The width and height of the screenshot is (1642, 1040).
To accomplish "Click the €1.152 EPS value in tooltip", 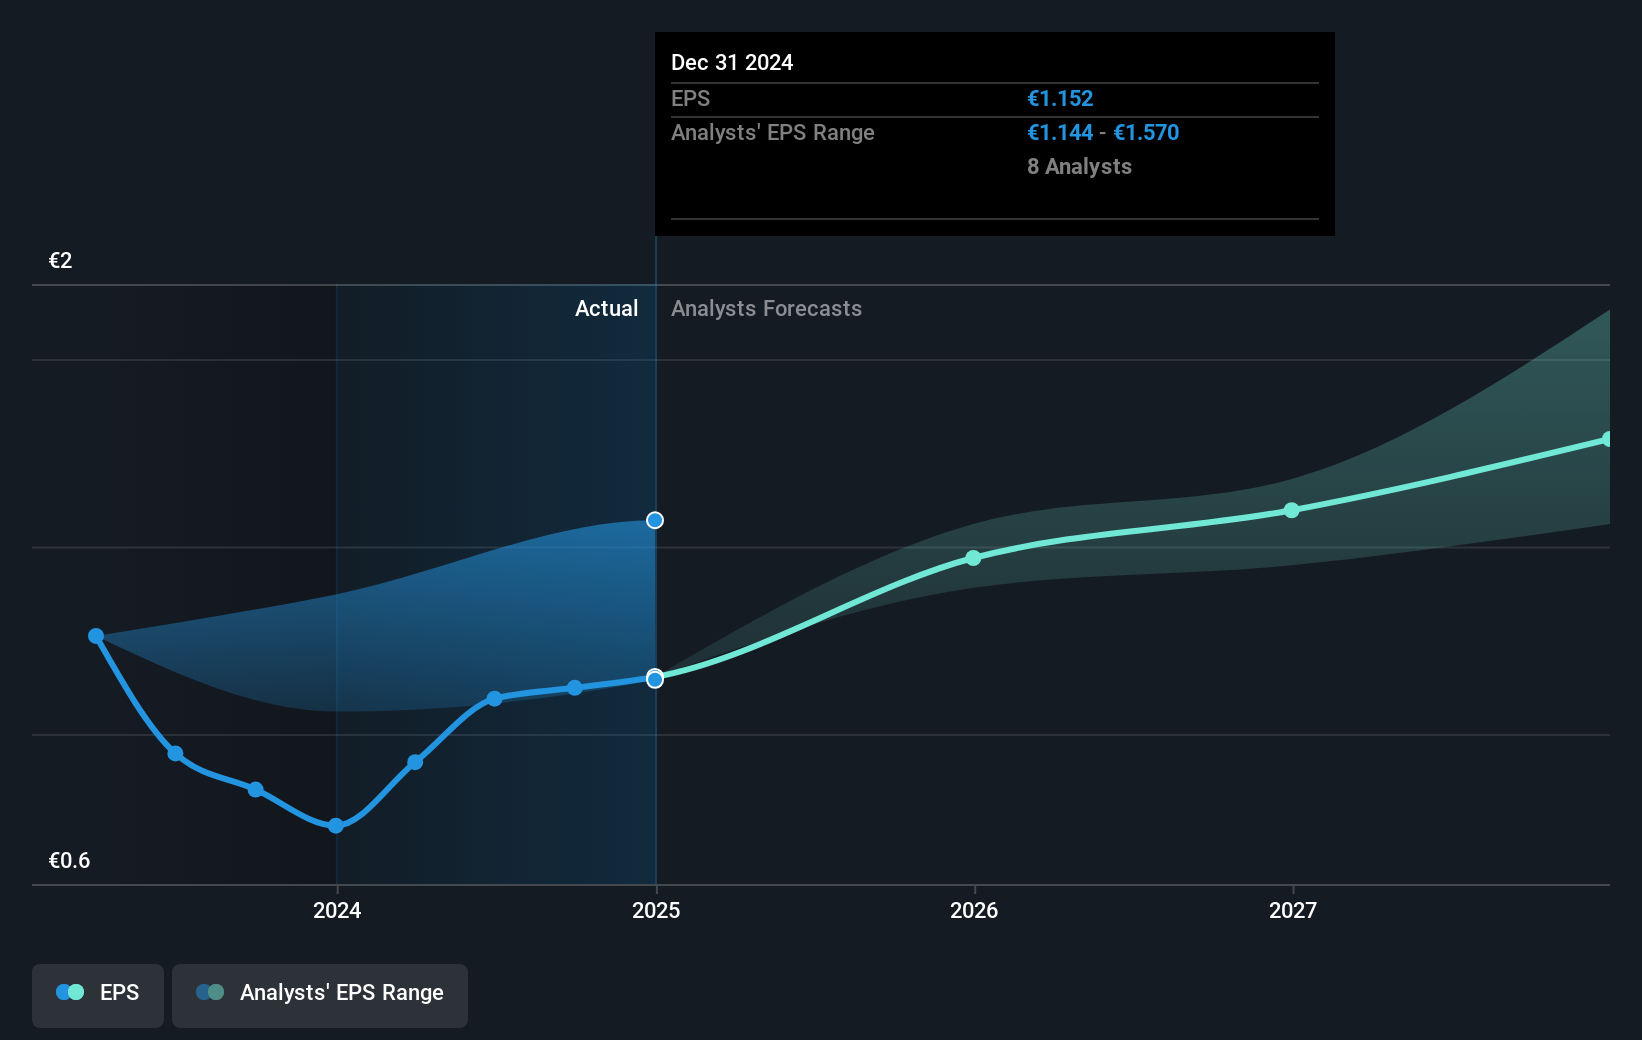I will [1060, 99].
